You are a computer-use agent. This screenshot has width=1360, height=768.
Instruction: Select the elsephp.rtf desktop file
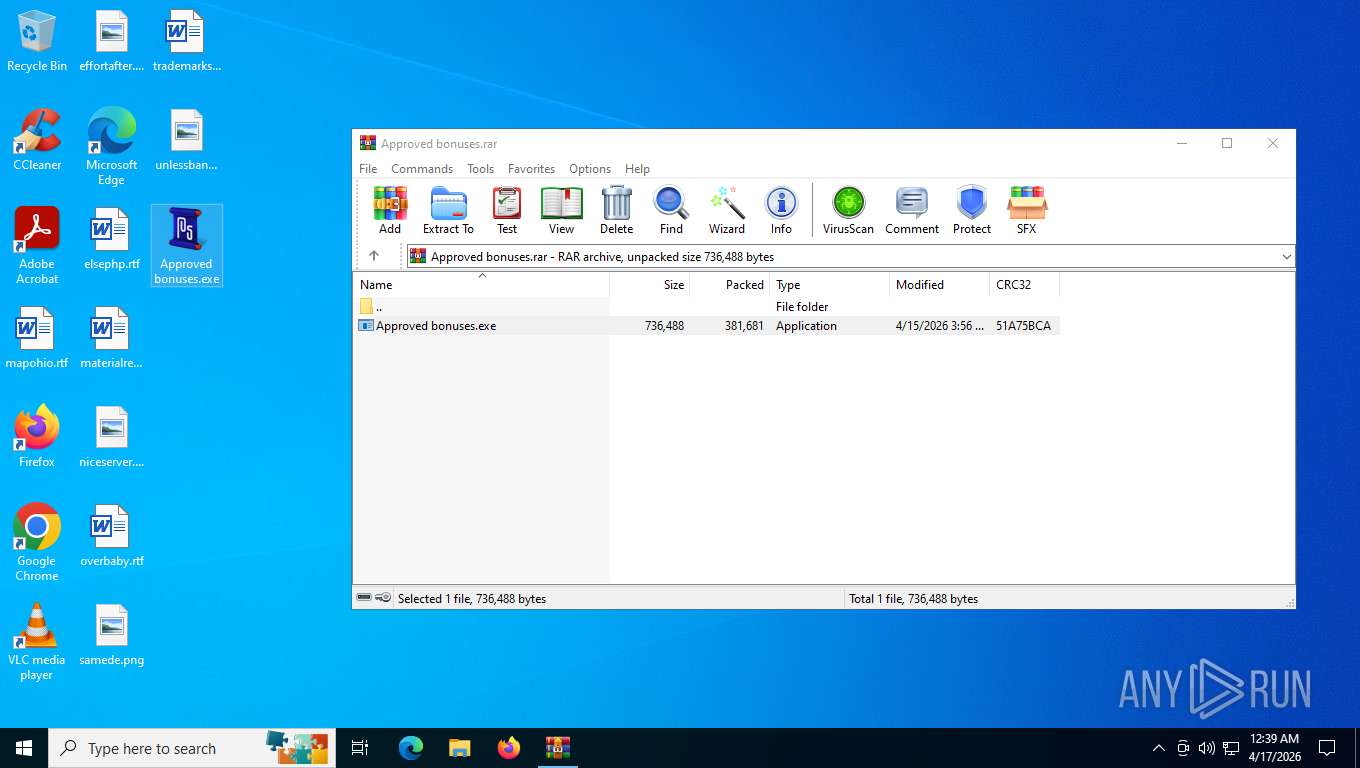pyautogui.click(x=112, y=240)
